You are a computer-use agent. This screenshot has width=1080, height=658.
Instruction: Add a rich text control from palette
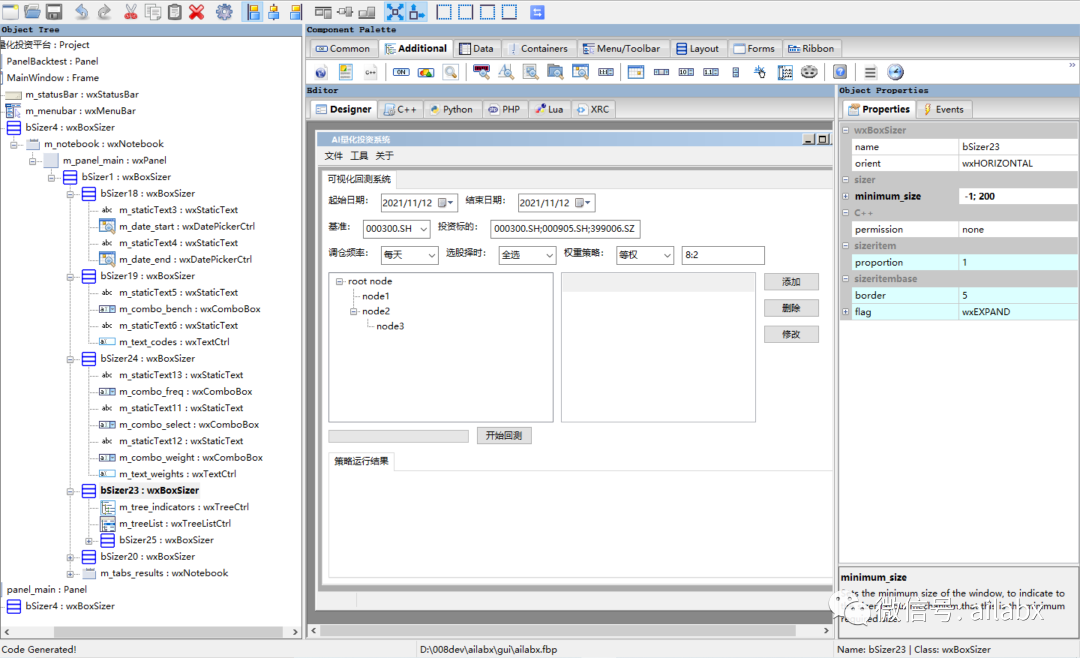click(346, 72)
